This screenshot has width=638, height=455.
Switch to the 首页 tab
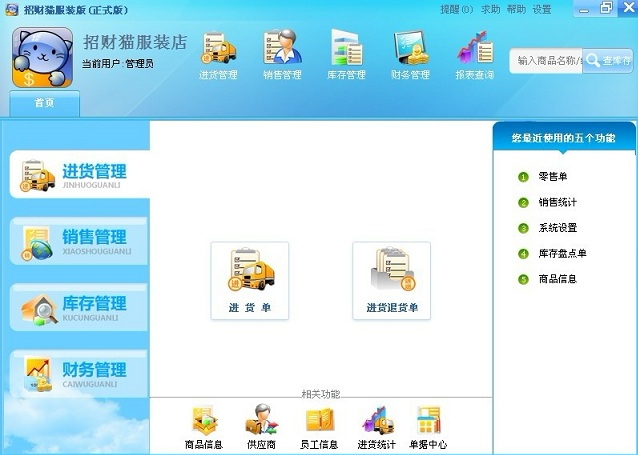coord(44,103)
